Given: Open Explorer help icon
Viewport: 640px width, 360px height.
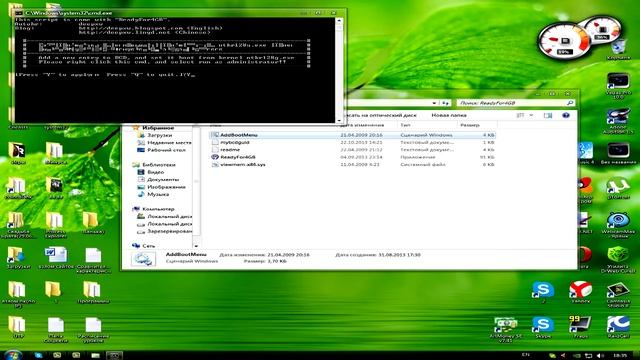Looking at the screenshot, I should pyautogui.click(x=566, y=116).
